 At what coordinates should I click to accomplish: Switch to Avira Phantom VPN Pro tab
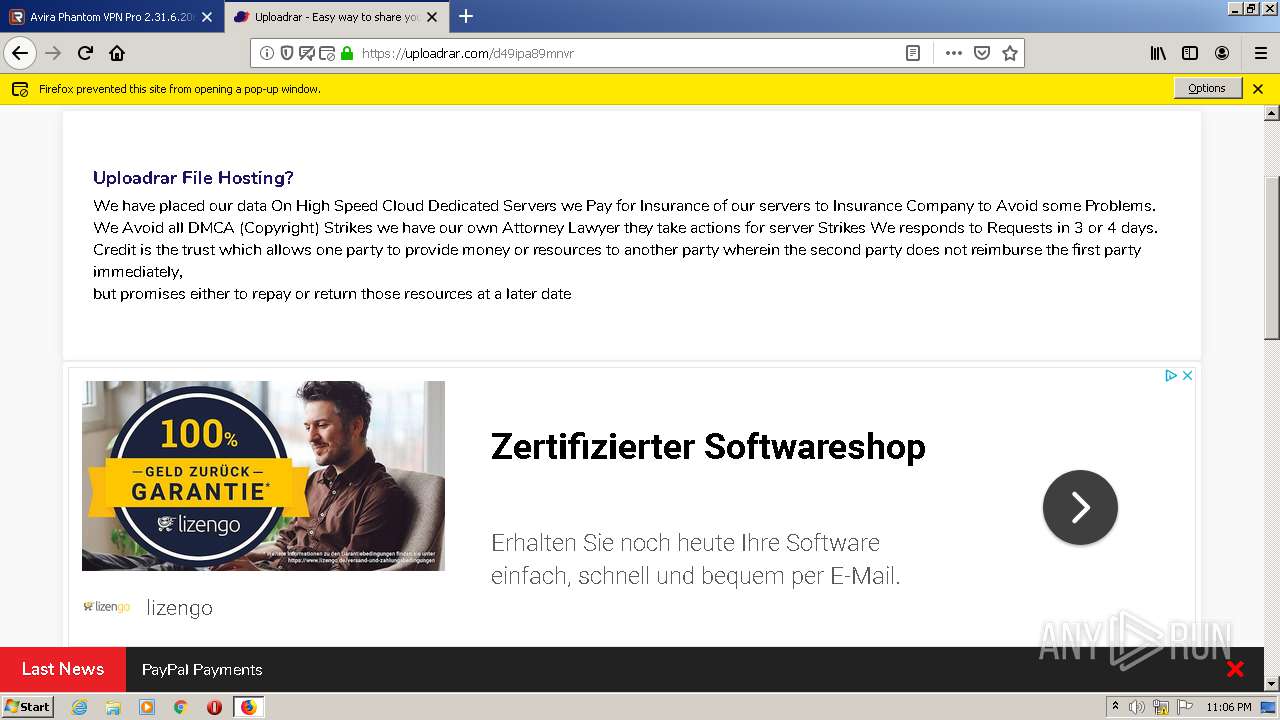point(110,17)
